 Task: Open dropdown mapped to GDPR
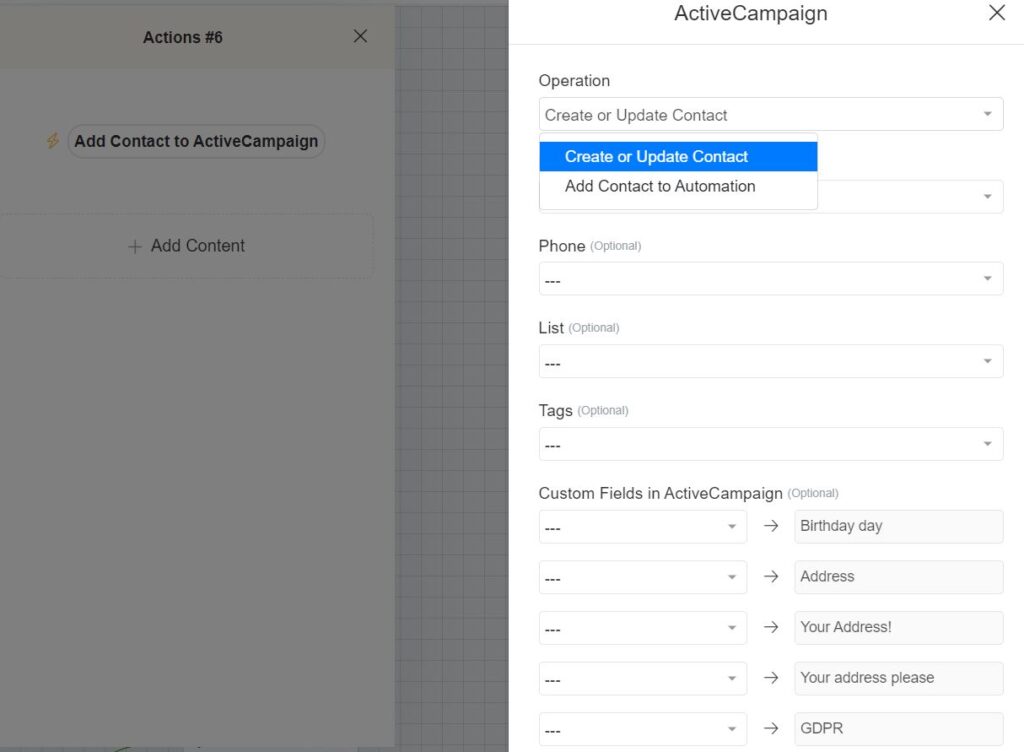(643, 728)
